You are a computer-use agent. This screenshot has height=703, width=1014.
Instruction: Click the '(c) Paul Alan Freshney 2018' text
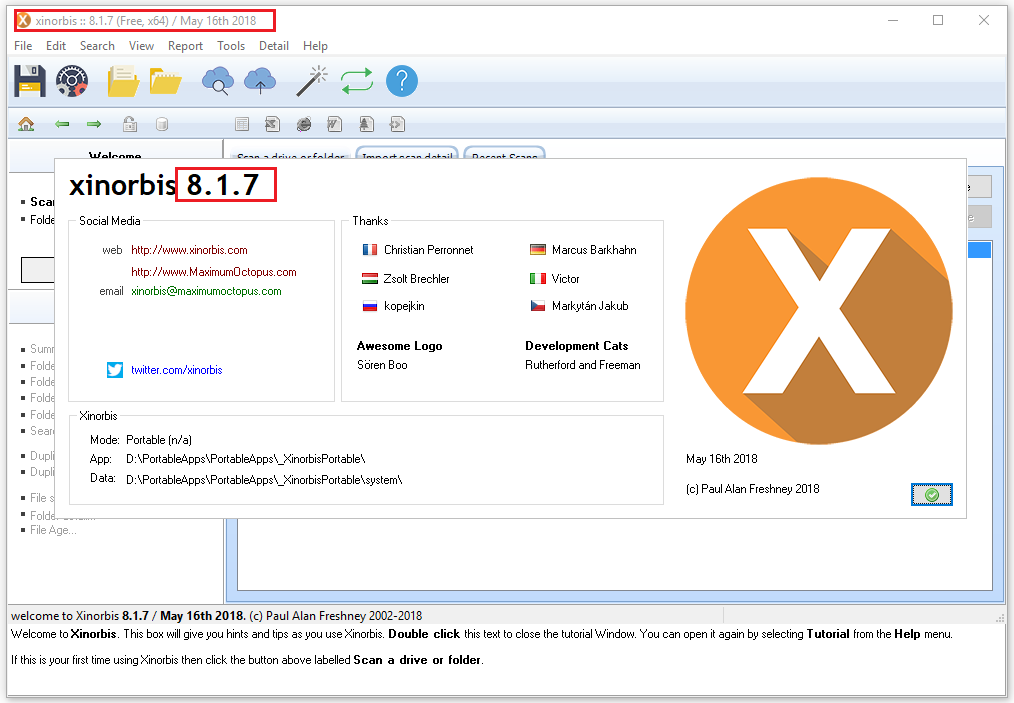click(753, 489)
